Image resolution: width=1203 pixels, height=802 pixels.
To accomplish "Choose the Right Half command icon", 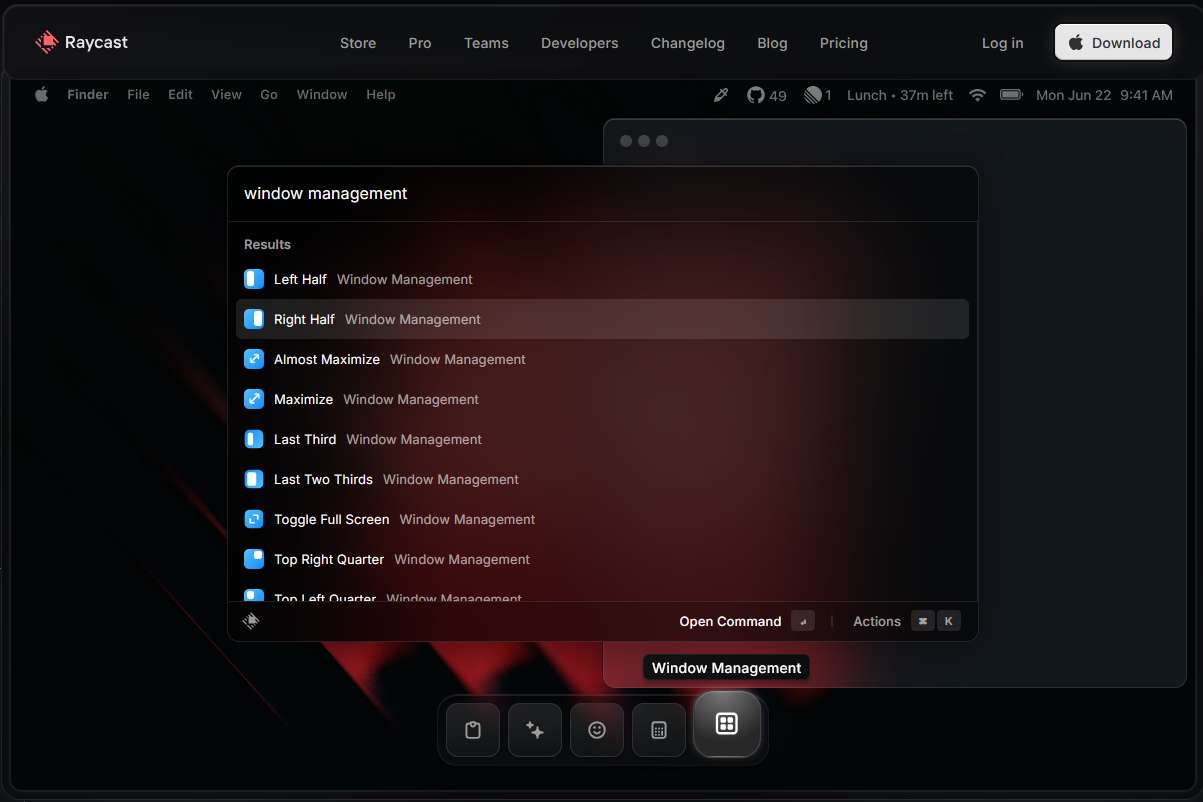I will [x=254, y=319].
